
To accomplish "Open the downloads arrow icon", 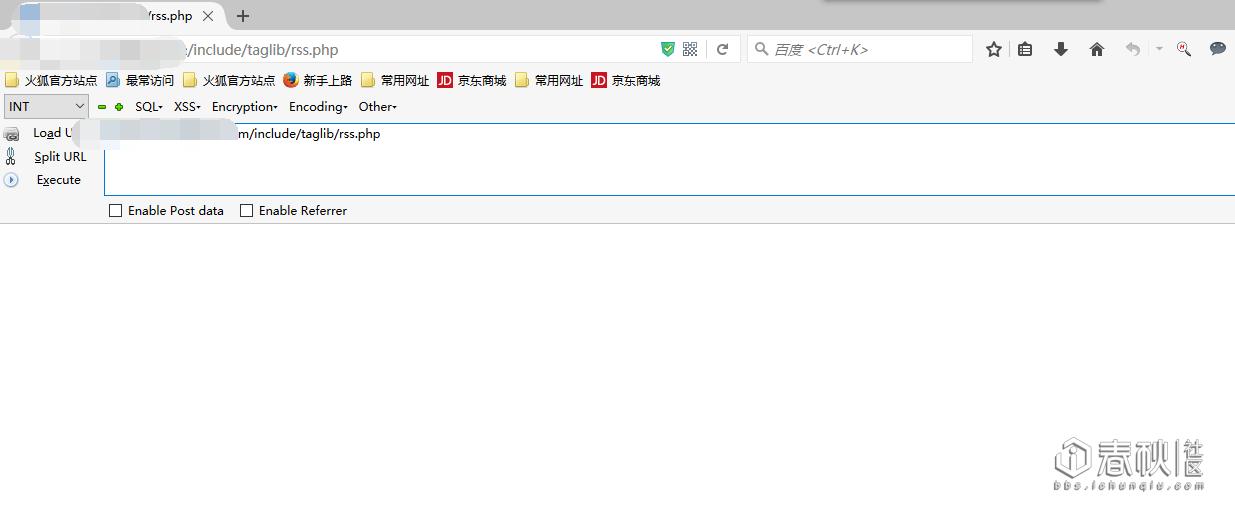I will [x=1061, y=49].
